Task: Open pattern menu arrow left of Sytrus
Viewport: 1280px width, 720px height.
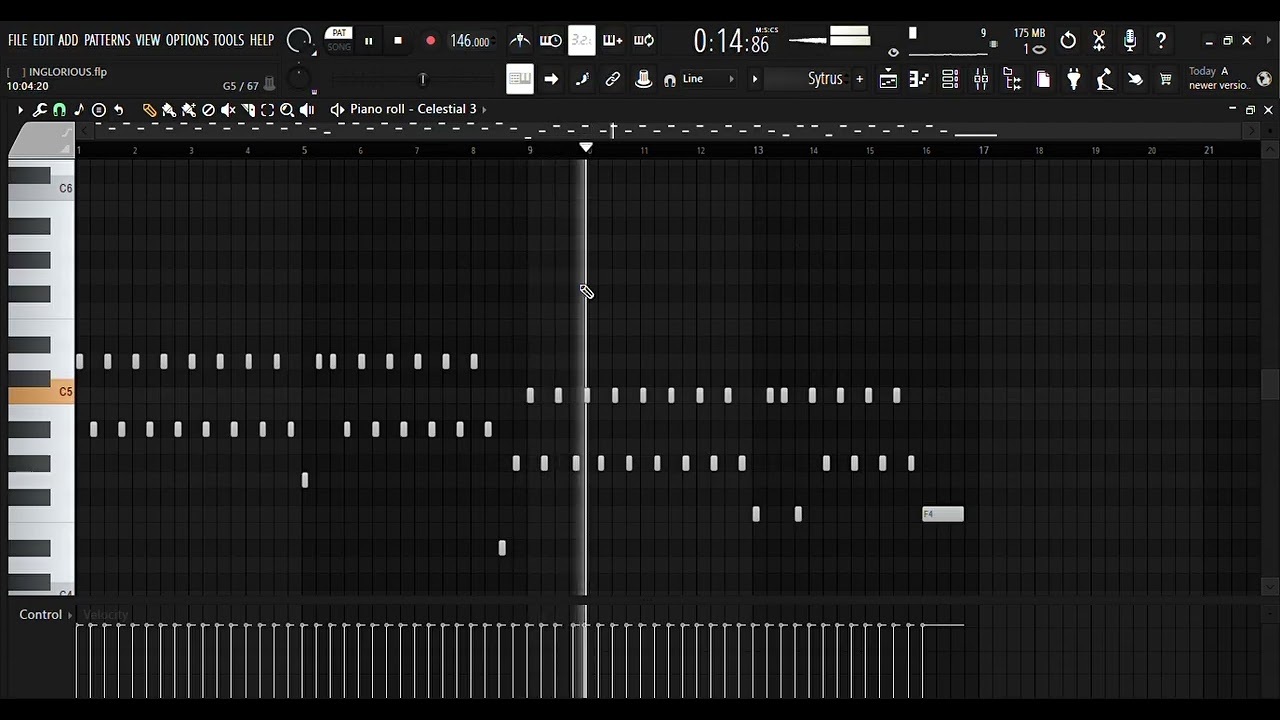Action: pyautogui.click(x=755, y=79)
